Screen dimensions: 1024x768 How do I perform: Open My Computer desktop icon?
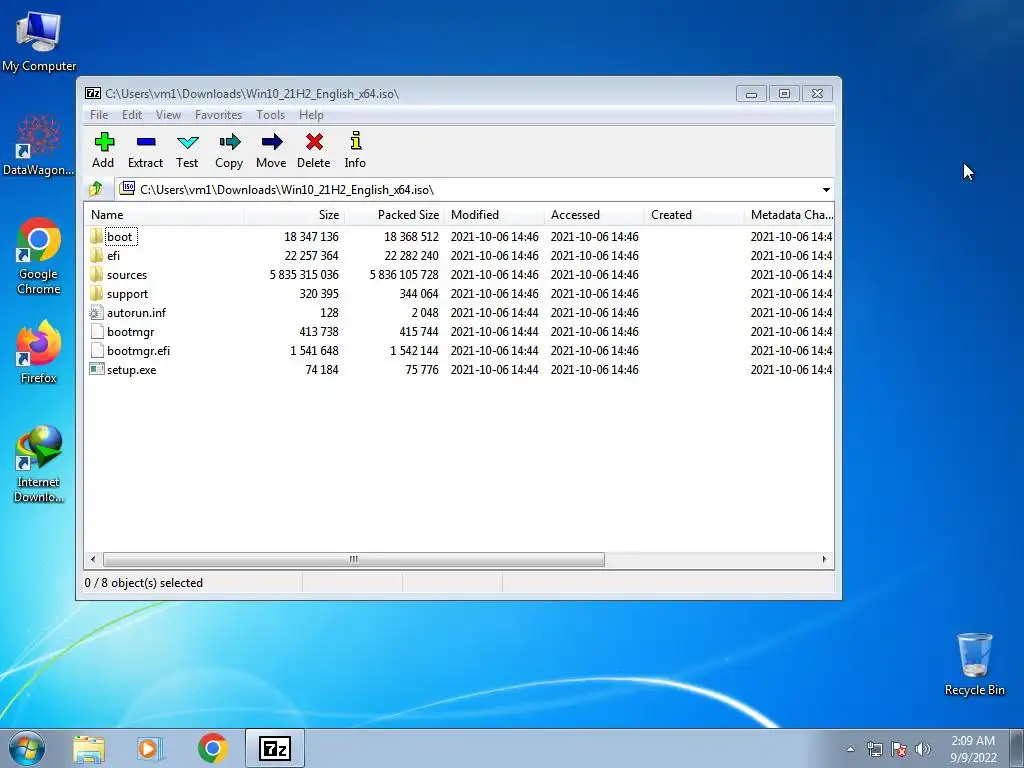39,41
